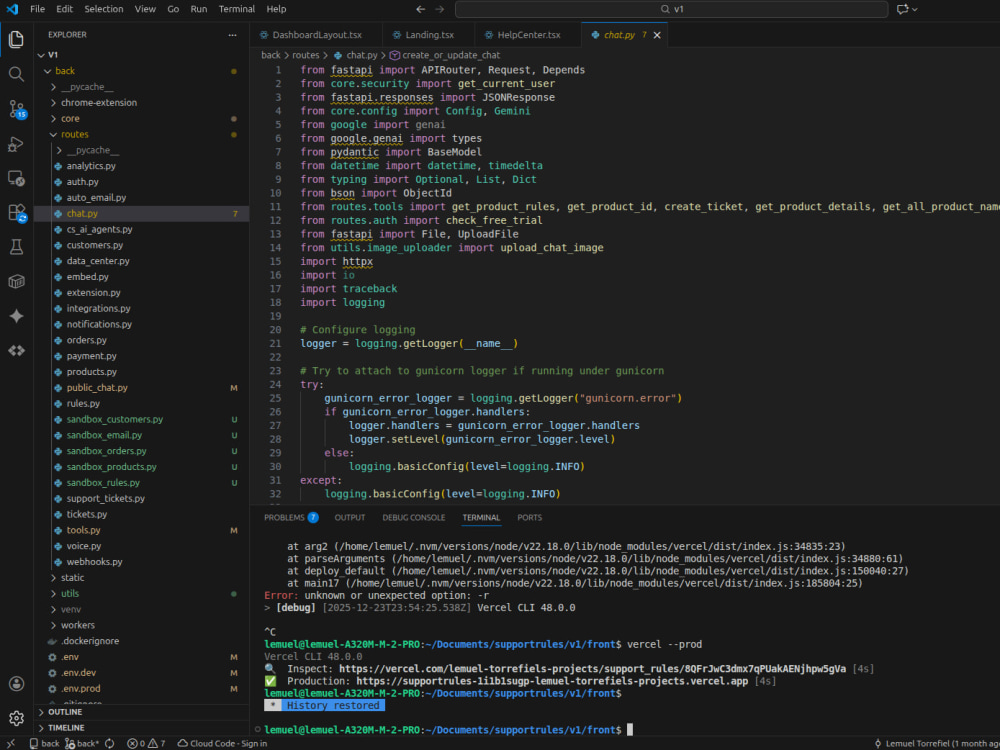Open the Gemini sparkle icon in activity bar
This screenshot has height=750, width=1000.
pyautogui.click(x=17, y=316)
